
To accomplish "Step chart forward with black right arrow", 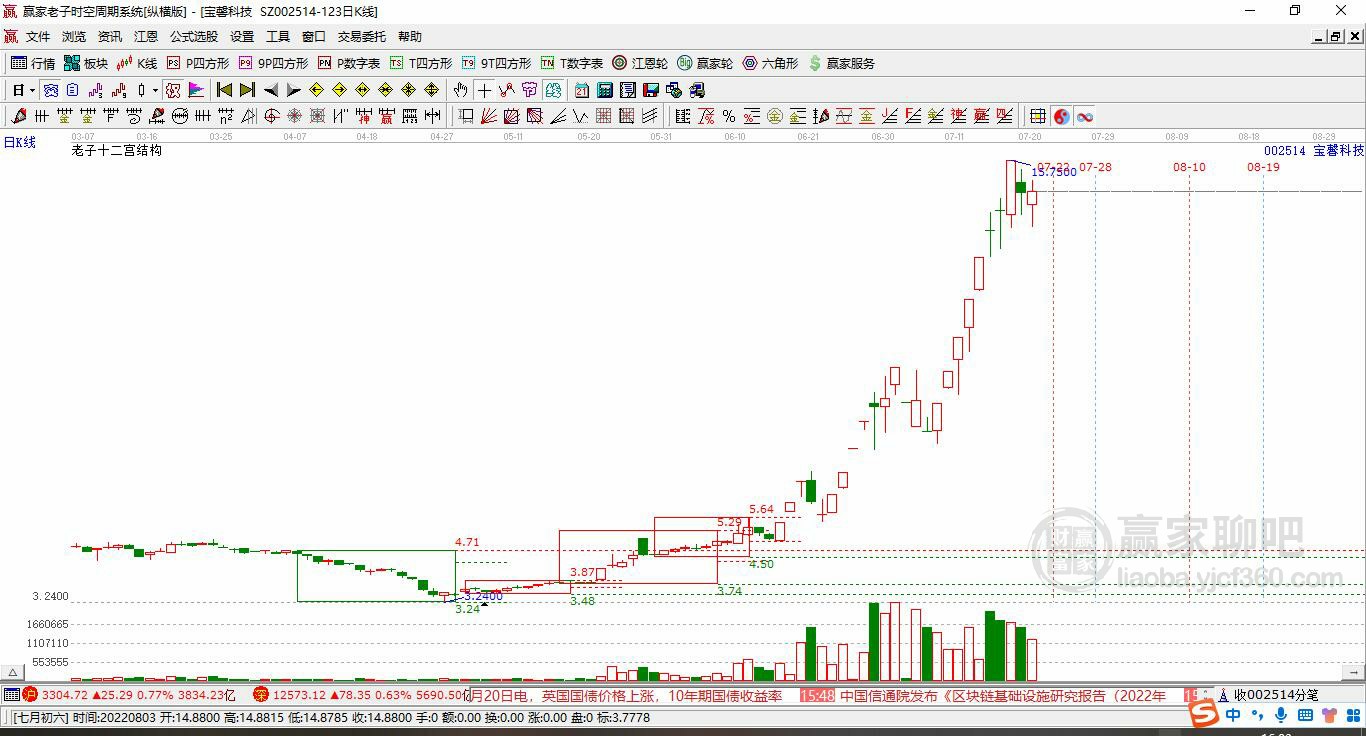I will click(x=293, y=90).
